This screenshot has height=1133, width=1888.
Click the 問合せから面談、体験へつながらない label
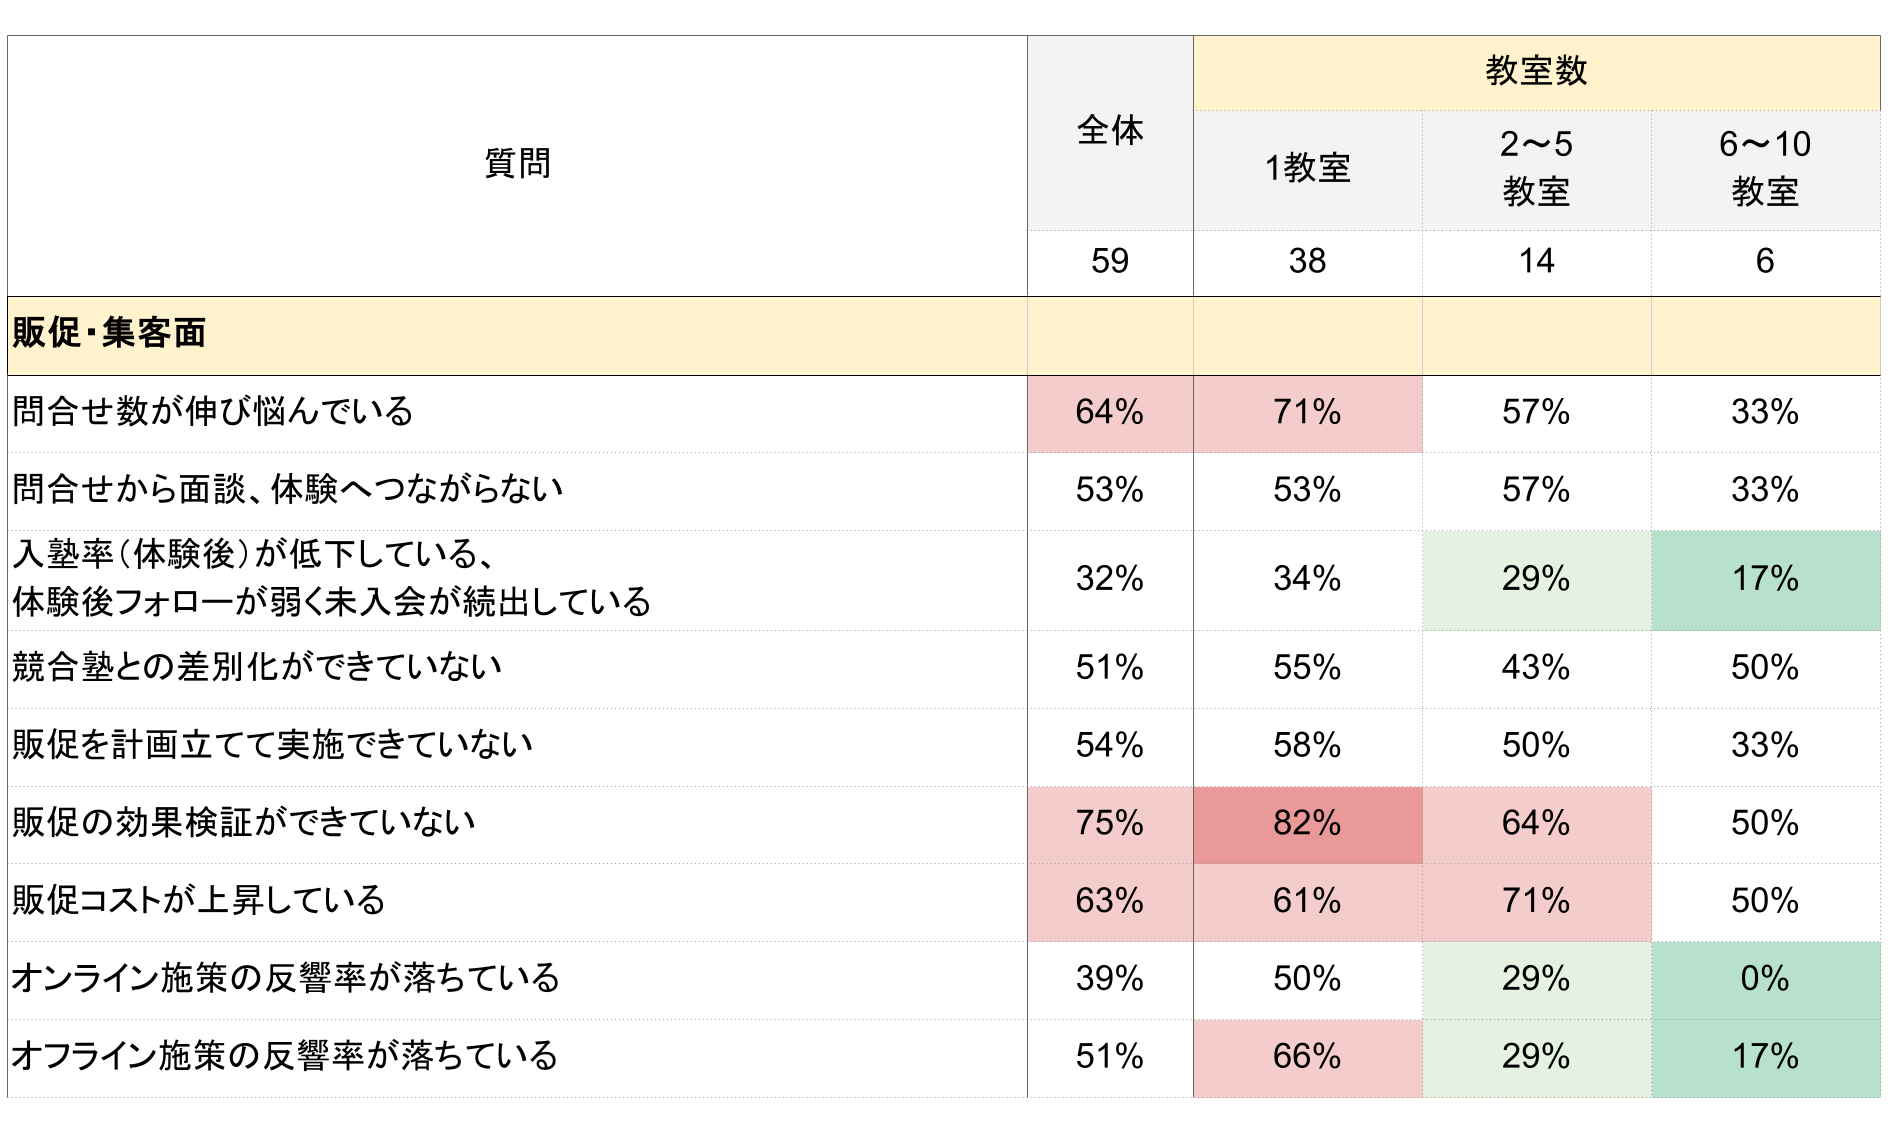[x=288, y=490]
